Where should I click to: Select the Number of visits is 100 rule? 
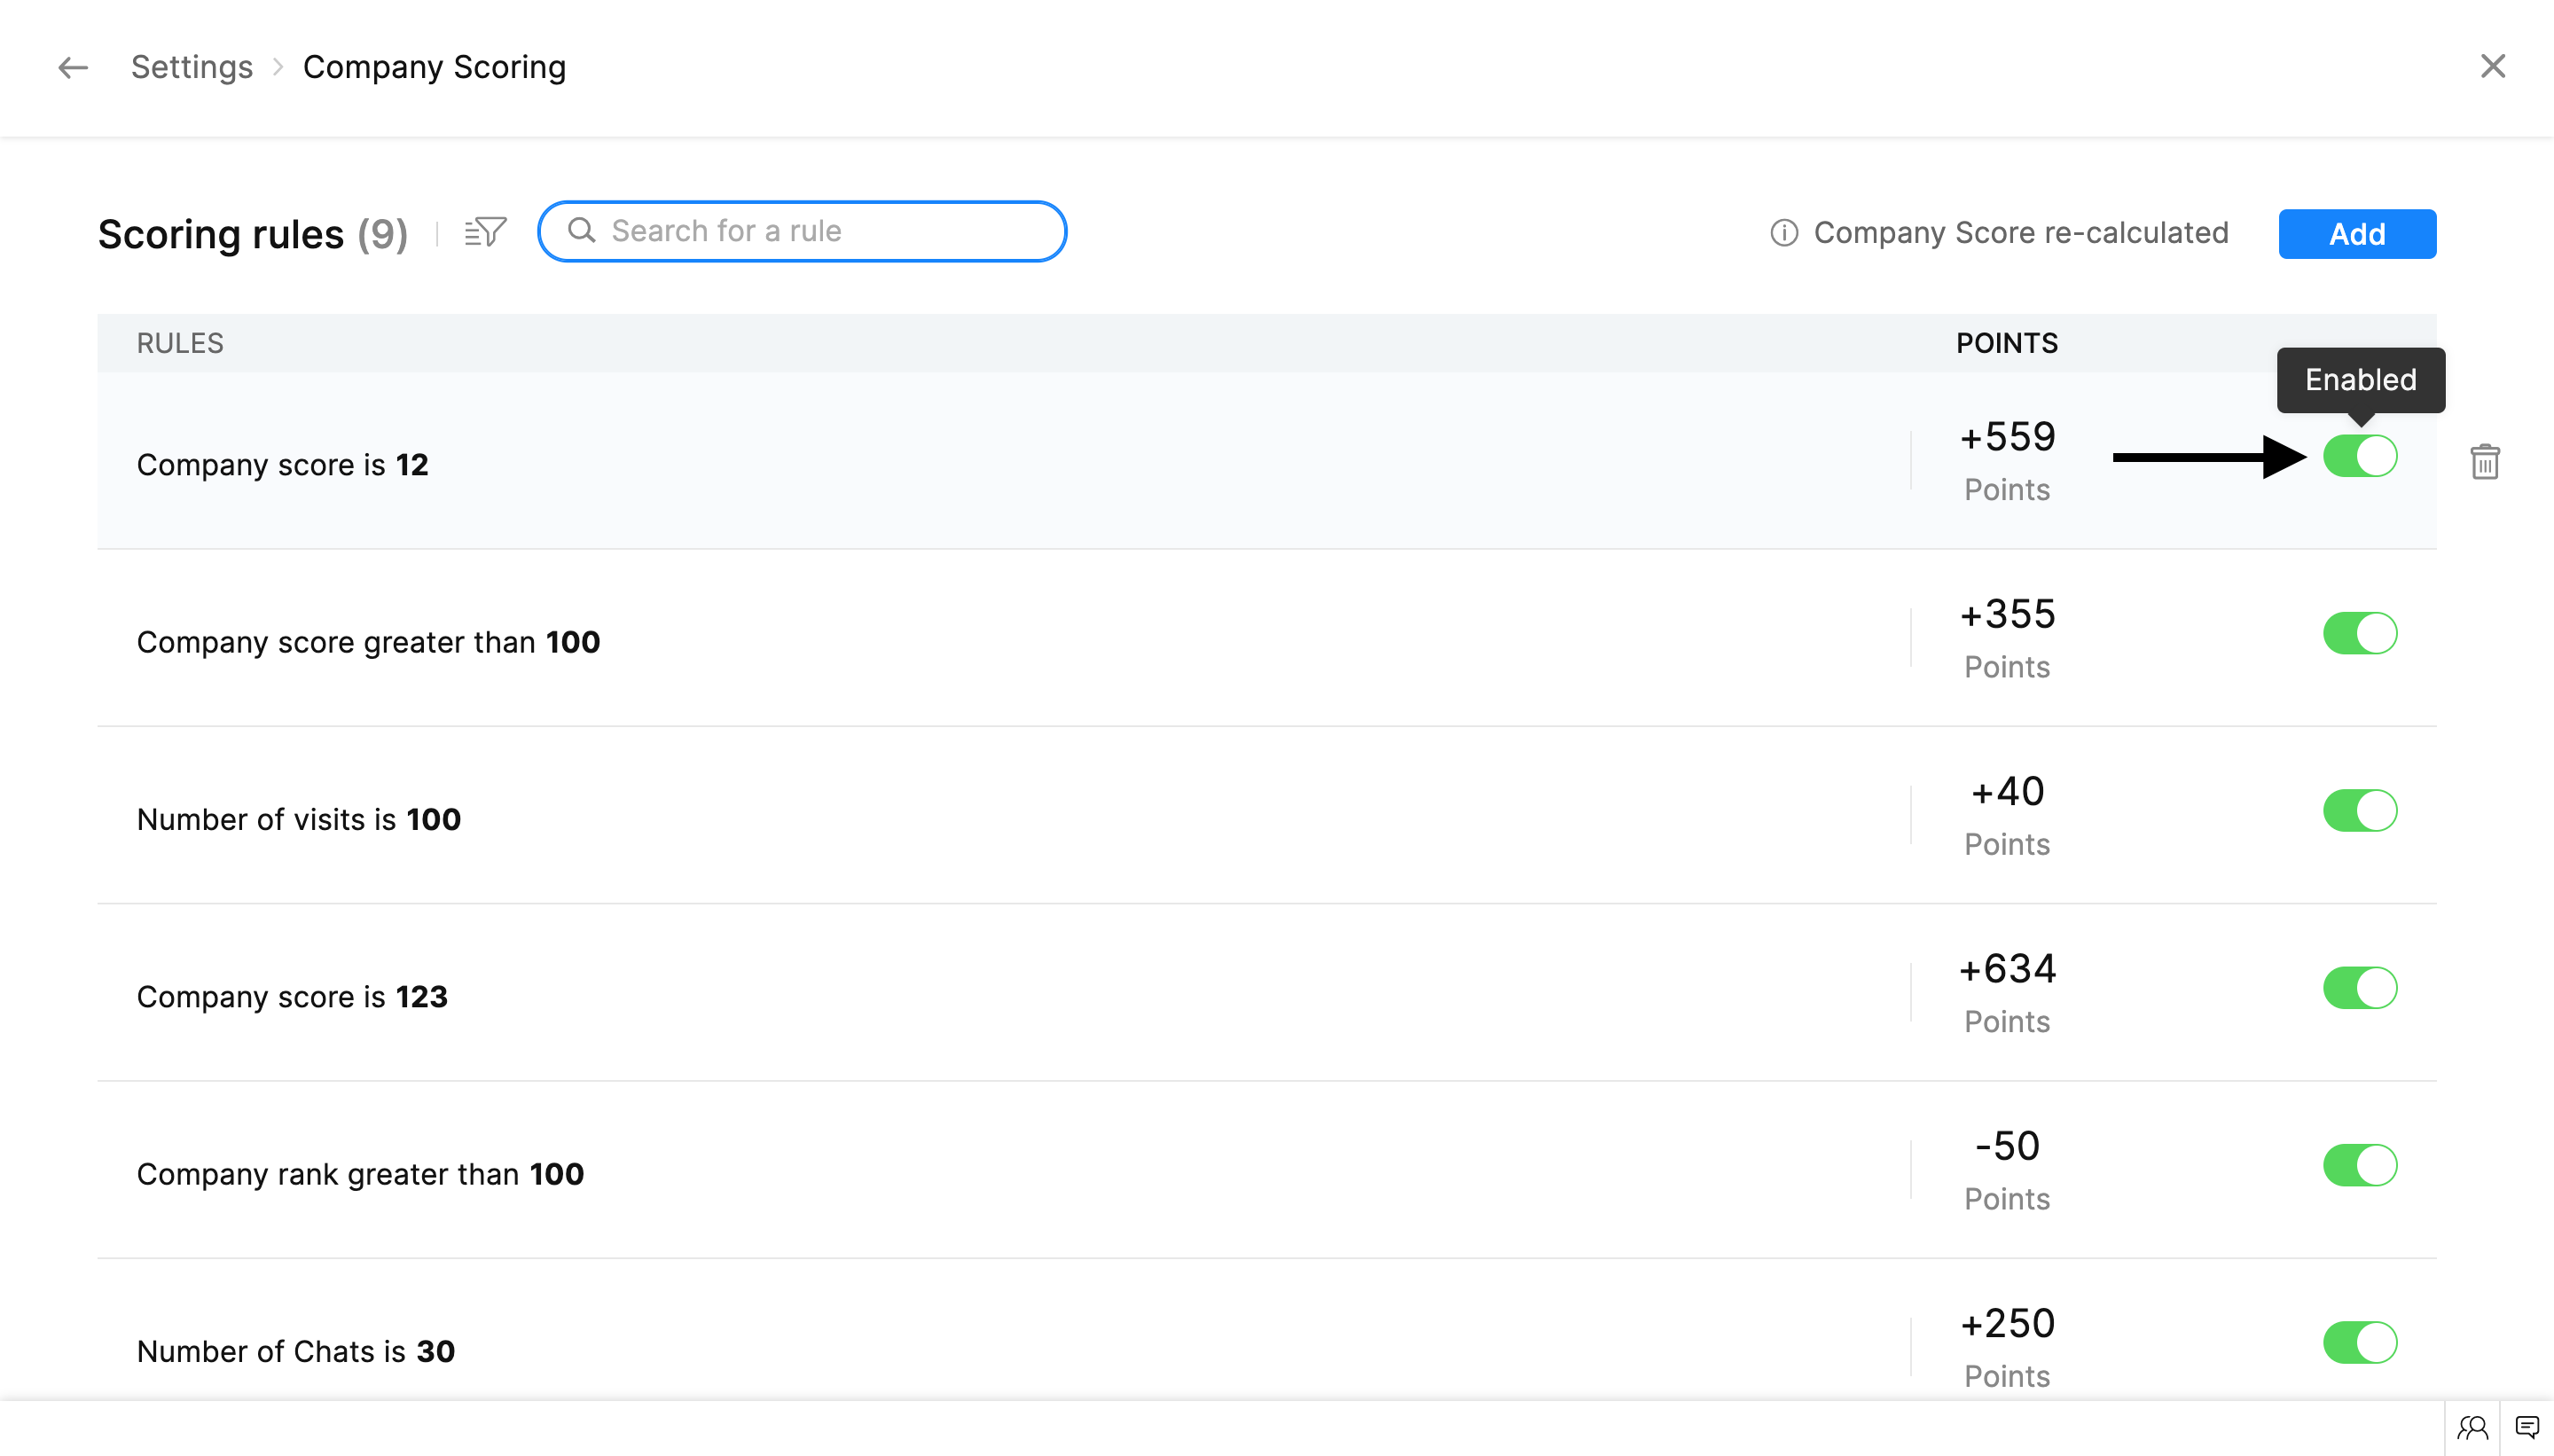click(298, 819)
